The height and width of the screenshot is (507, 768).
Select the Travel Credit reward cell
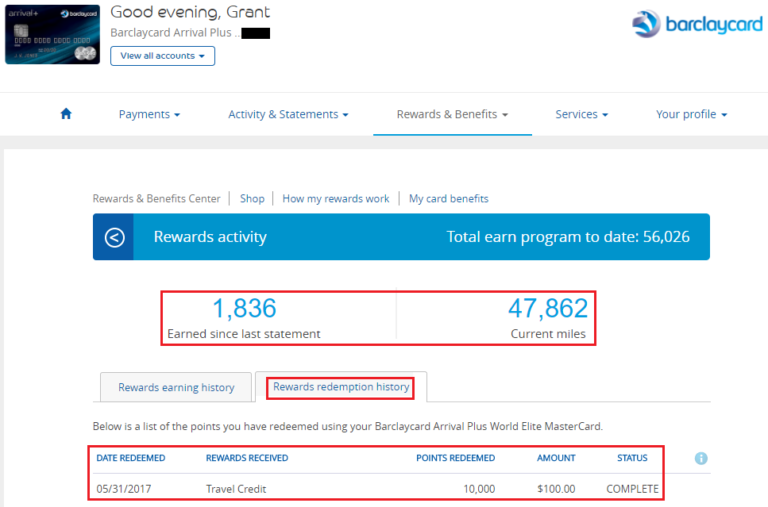tap(236, 489)
